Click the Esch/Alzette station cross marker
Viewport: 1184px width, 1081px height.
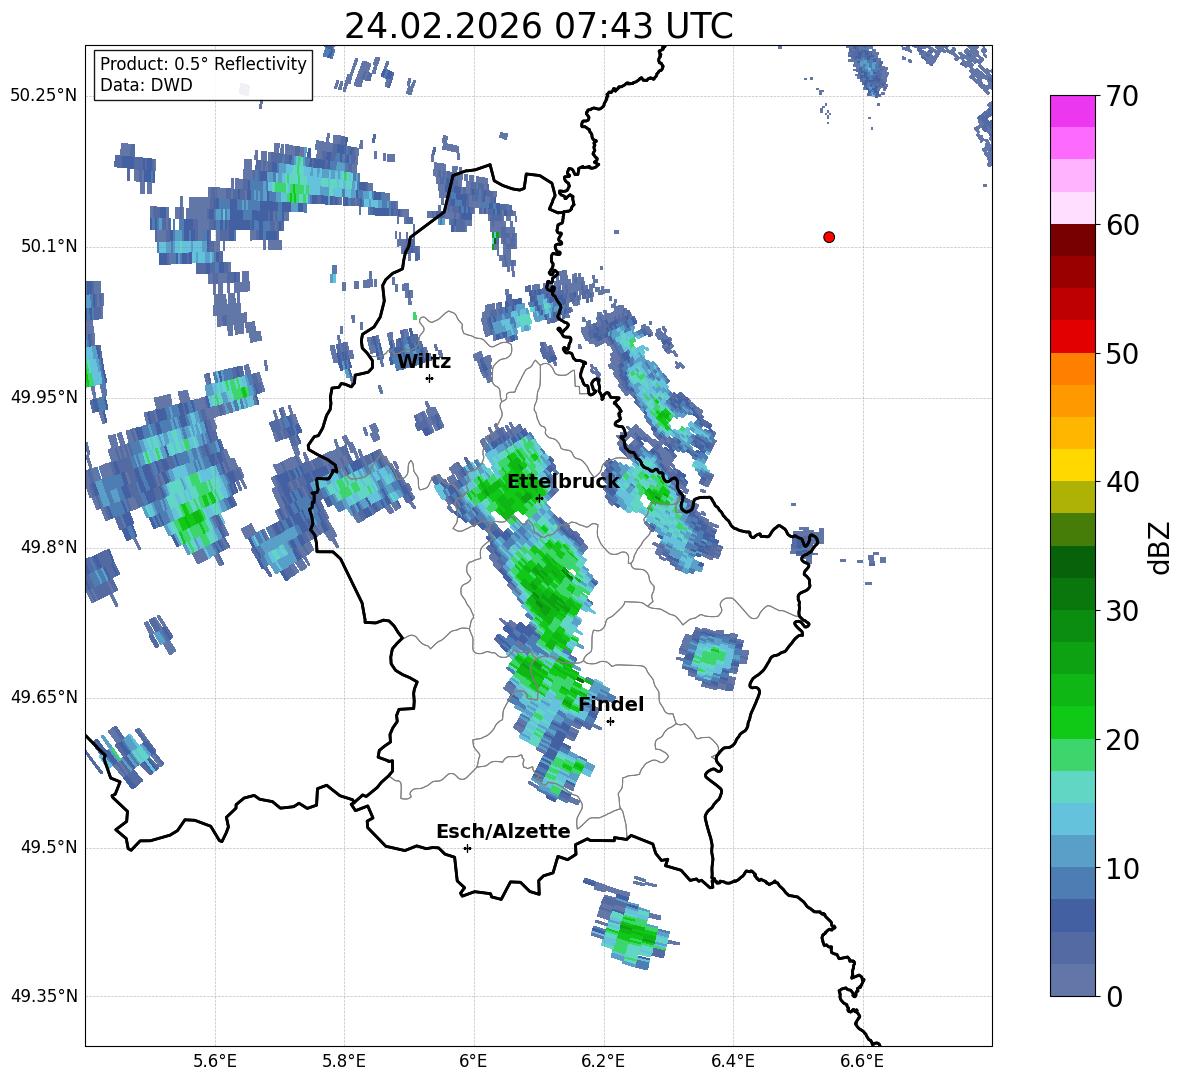tap(467, 848)
